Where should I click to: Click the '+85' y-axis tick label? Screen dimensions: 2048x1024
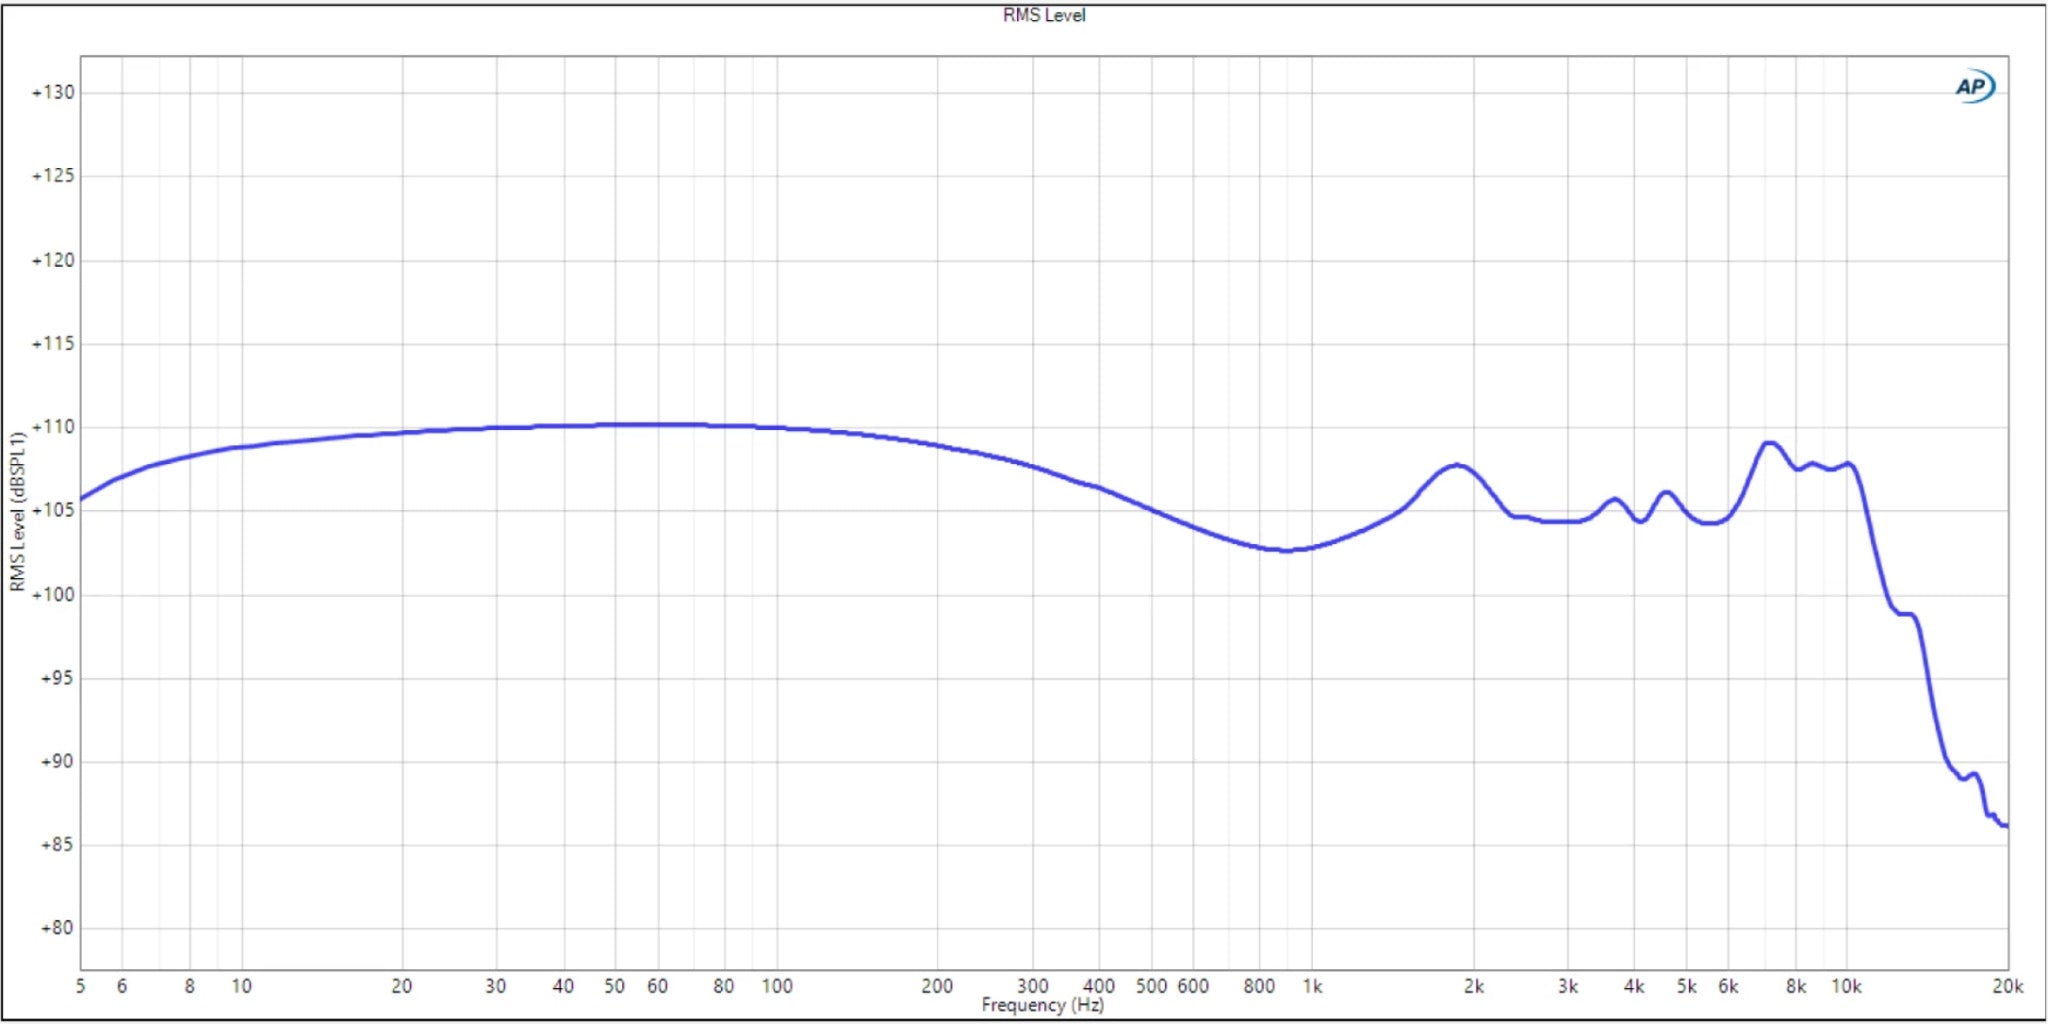(57, 845)
